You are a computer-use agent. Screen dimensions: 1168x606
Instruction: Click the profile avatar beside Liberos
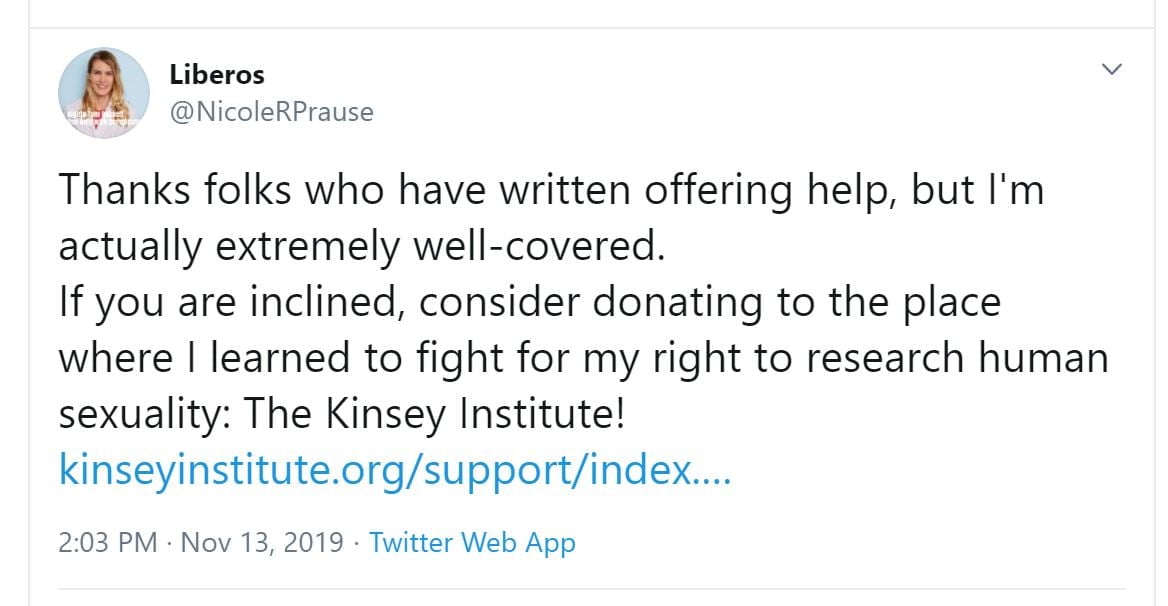click(104, 93)
